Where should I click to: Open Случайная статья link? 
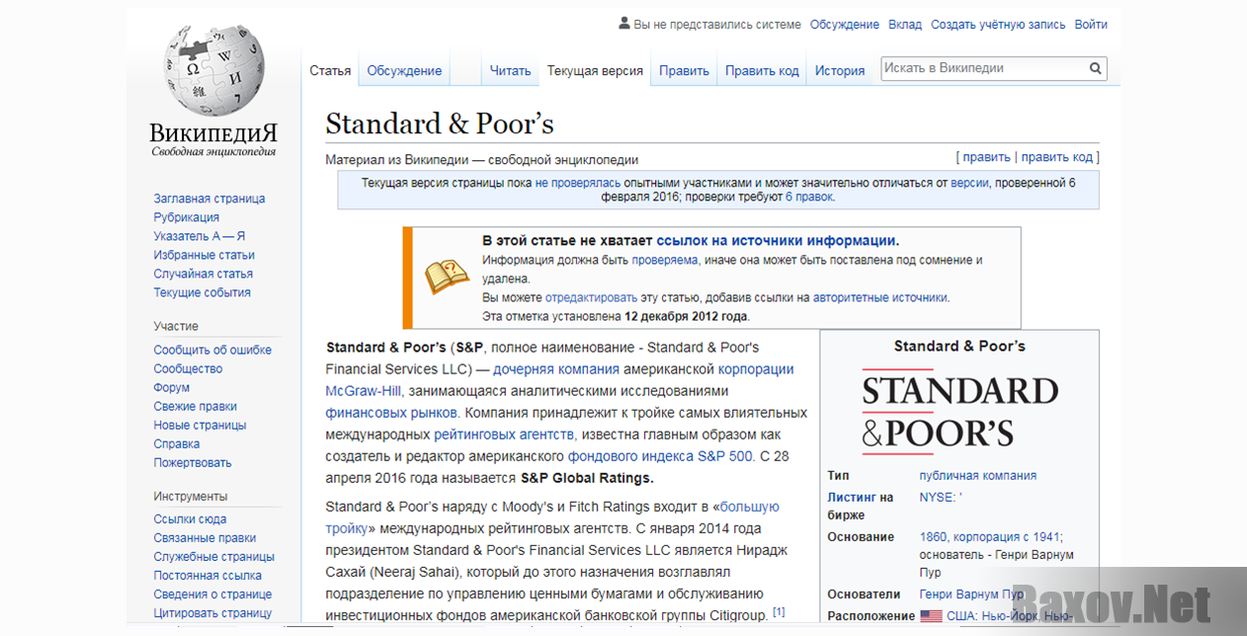[203, 274]
